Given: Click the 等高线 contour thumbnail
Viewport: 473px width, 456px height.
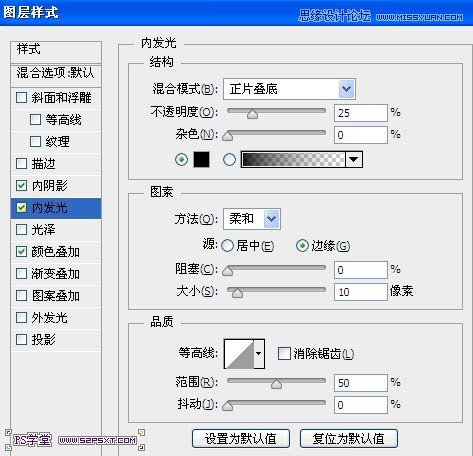Looking at the screenshot, I should [239, 354].
